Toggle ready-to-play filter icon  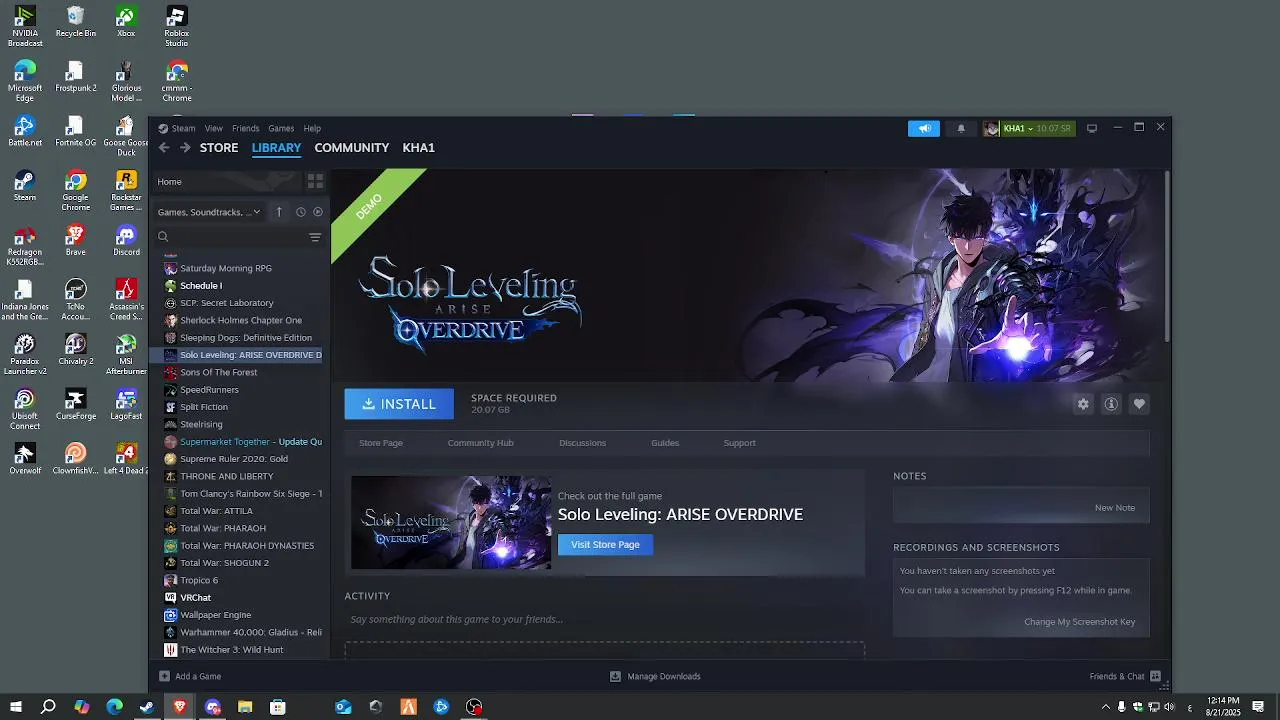pyautogui.click(x=318, y=212)
